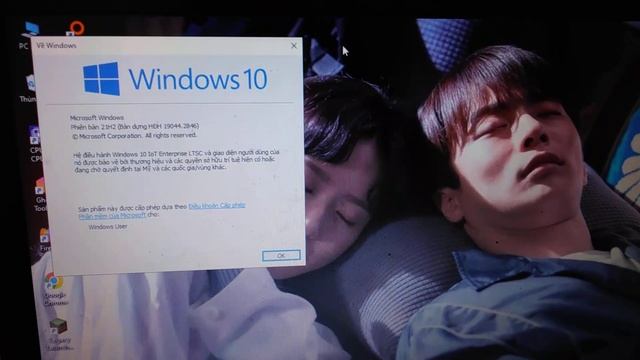The height and width of the screenshot is (360, 640).
Task: Open the orange circle desktop shortcut
Action: pos(76,28)
